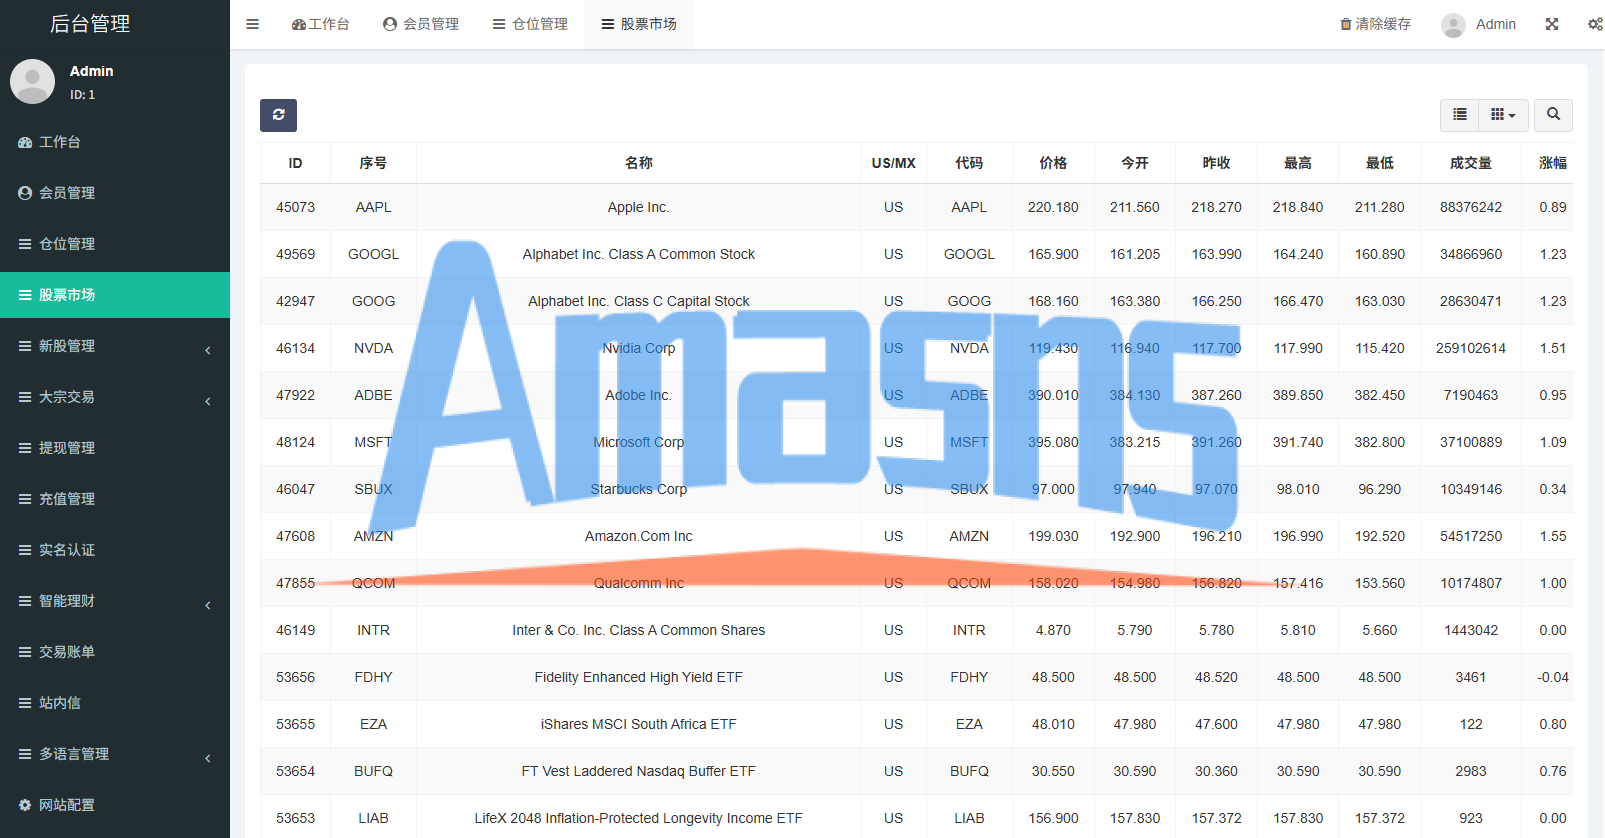This screenshot has height=838, width=1605.
Task: Toggle fullscreen mode icon
Action: (x=1552, y=24)
